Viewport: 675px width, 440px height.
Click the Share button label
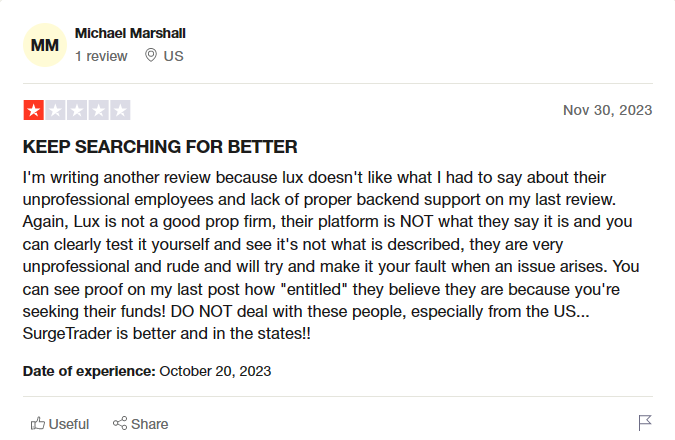pos(149,424)
